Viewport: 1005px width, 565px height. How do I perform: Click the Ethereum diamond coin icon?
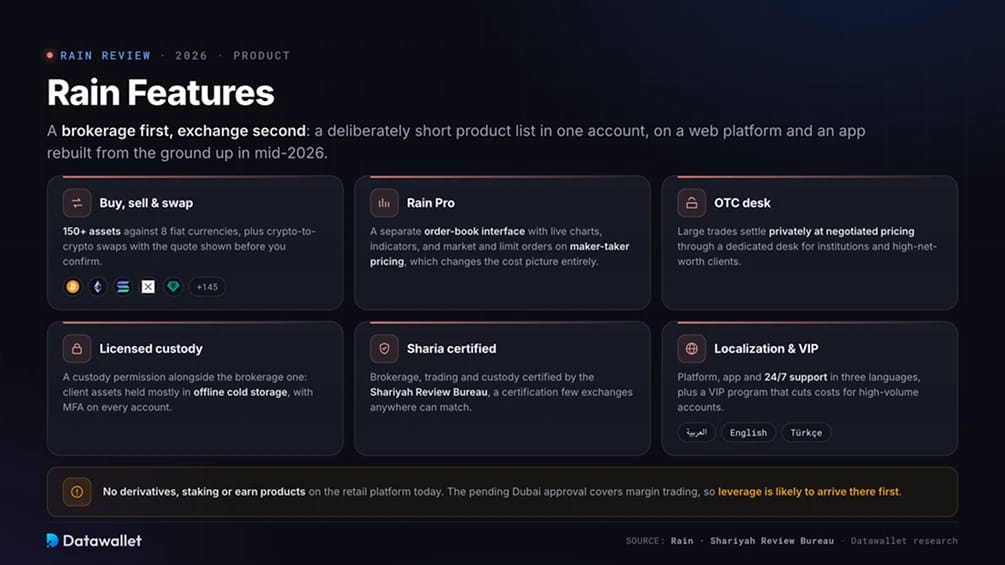tap(97, 286)
